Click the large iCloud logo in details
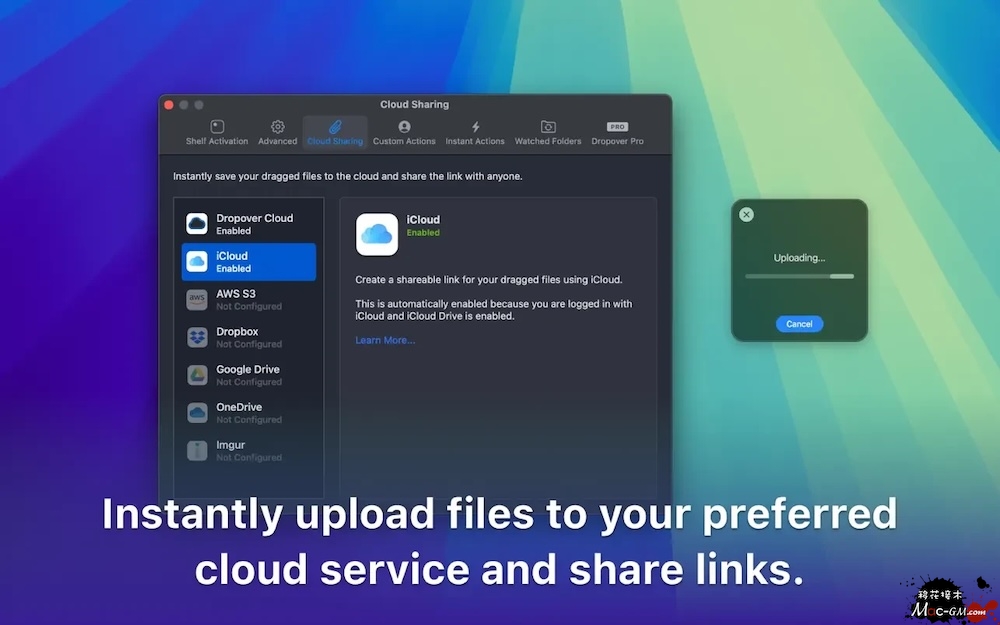The height and width of the screenshot is (625, 1000). click(377, 234)
